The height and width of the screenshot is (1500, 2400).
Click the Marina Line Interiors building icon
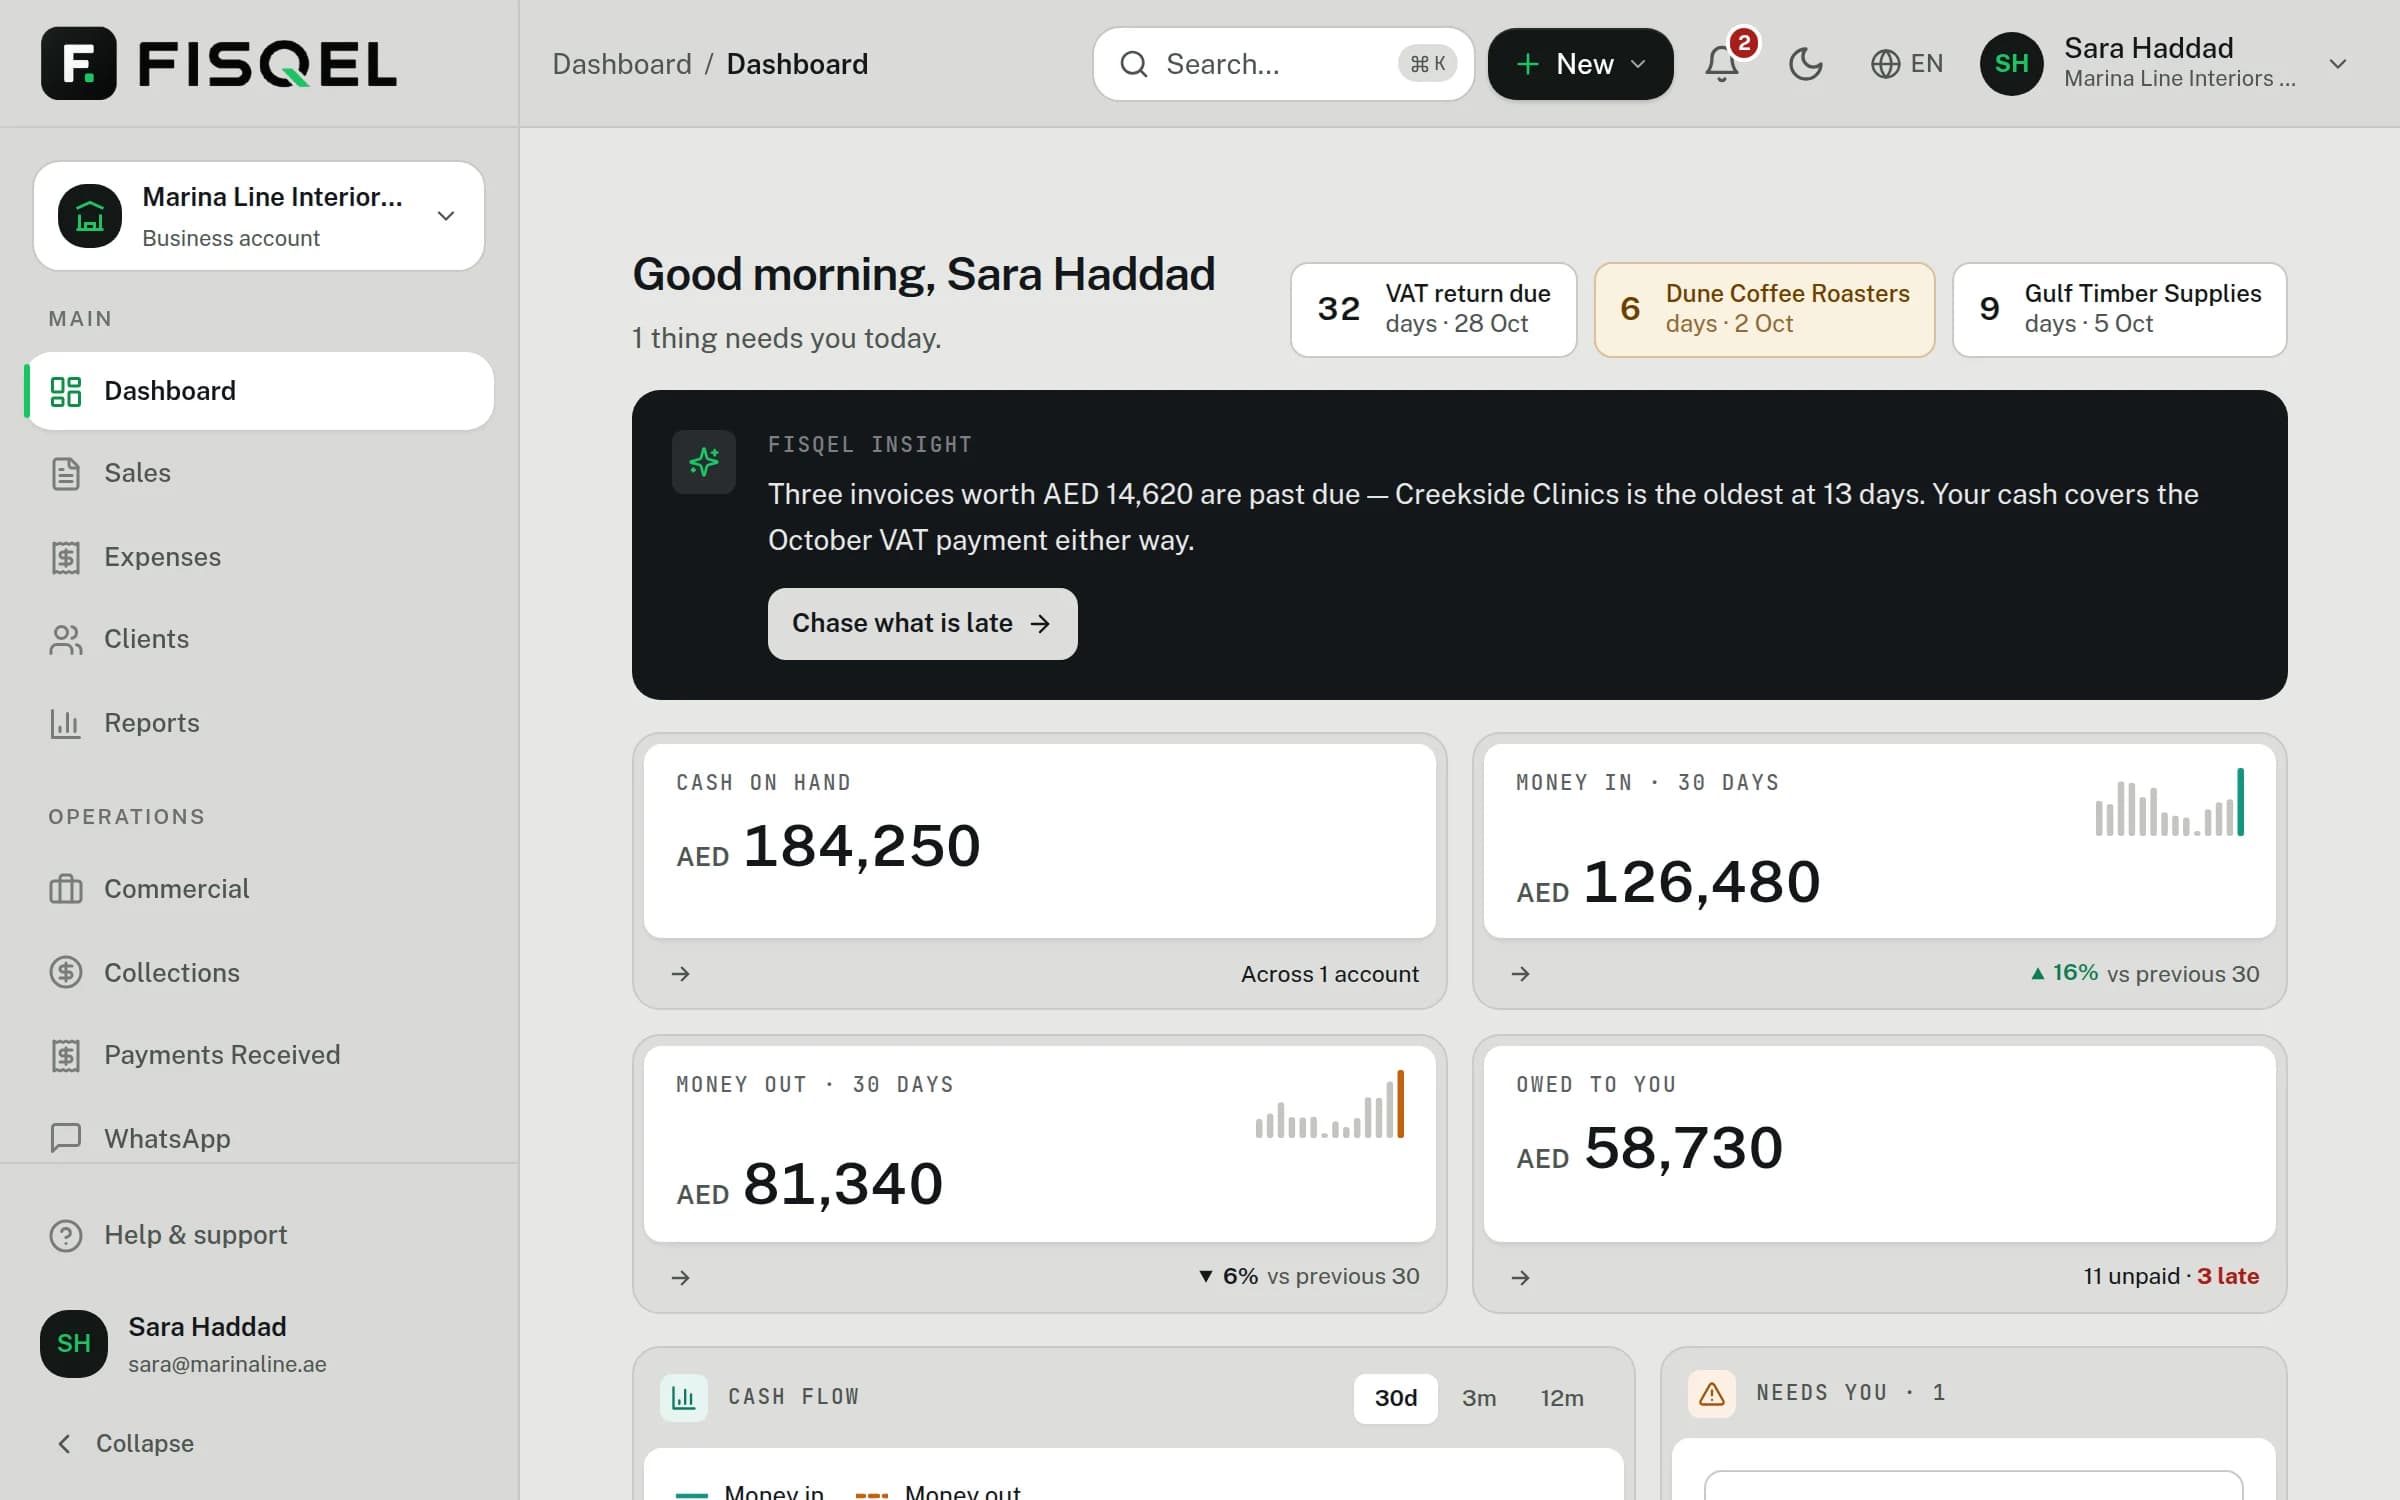90,216
